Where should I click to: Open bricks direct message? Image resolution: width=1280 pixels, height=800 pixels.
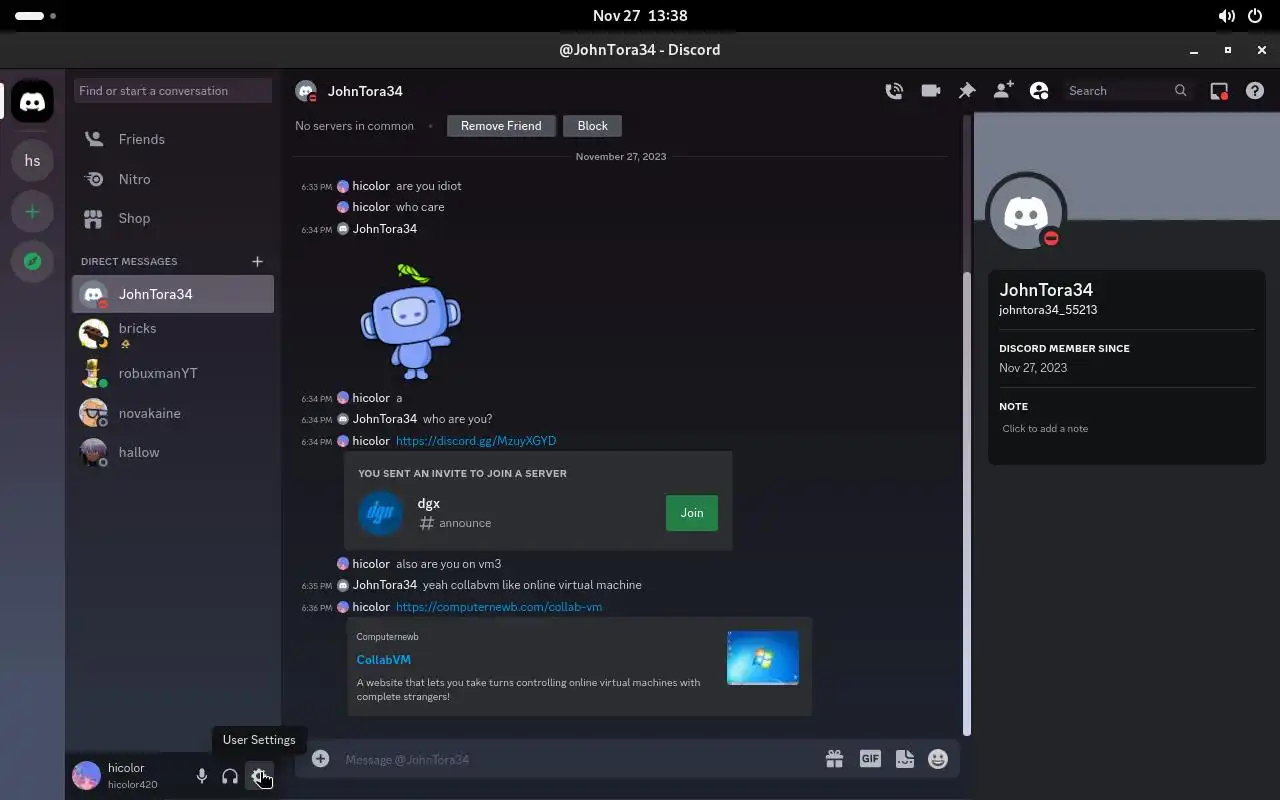pyautogui.click(x=173, y=334)
